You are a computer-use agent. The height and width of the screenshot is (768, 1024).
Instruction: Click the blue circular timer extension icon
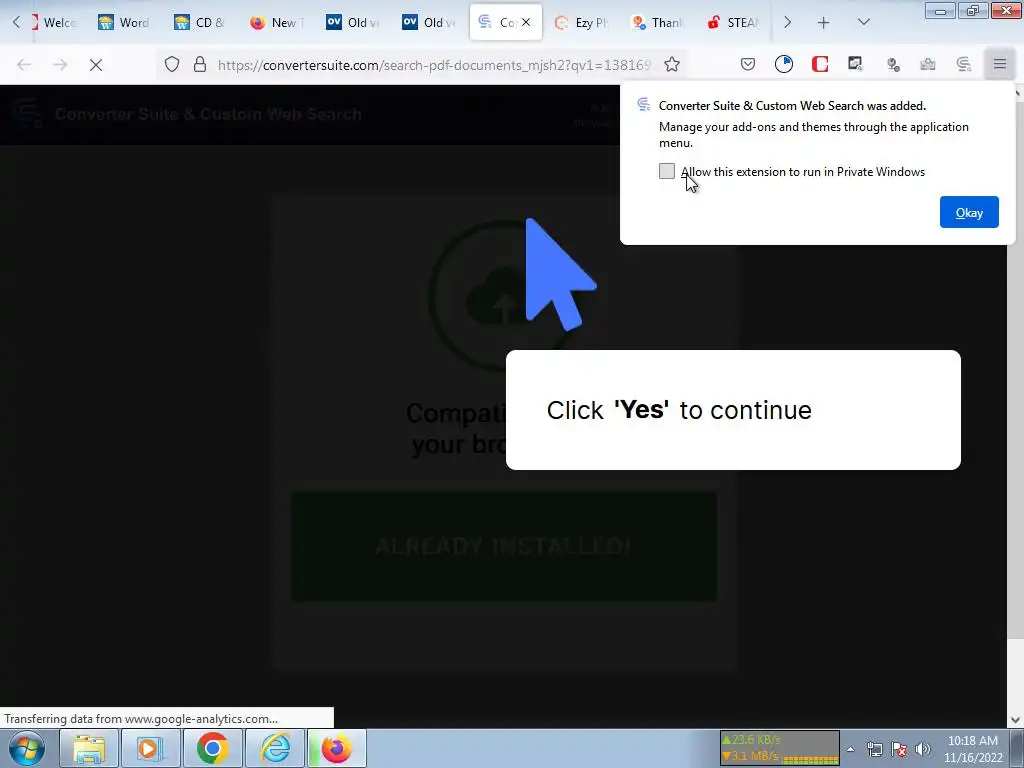[x=784, y=64]
